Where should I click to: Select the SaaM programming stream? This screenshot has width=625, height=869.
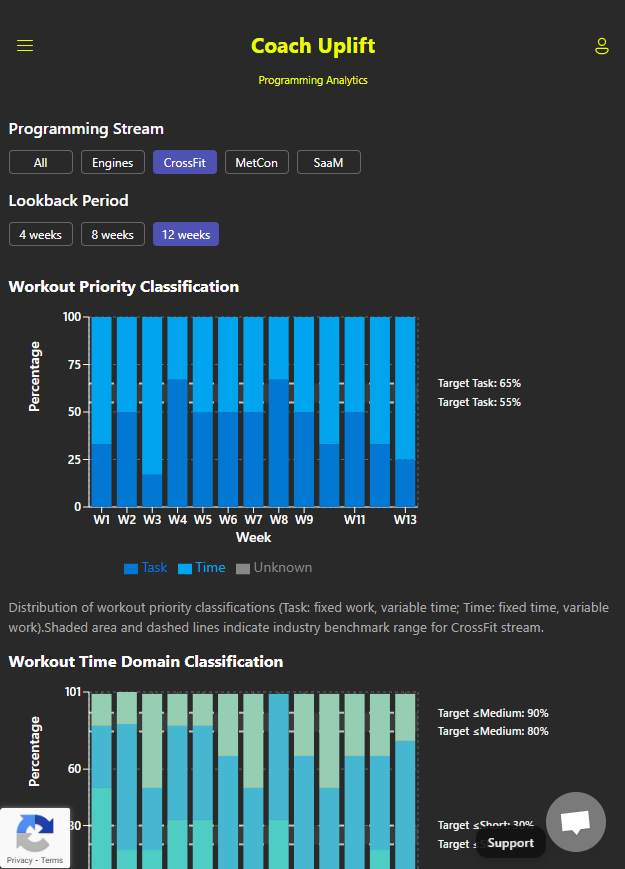329,162
